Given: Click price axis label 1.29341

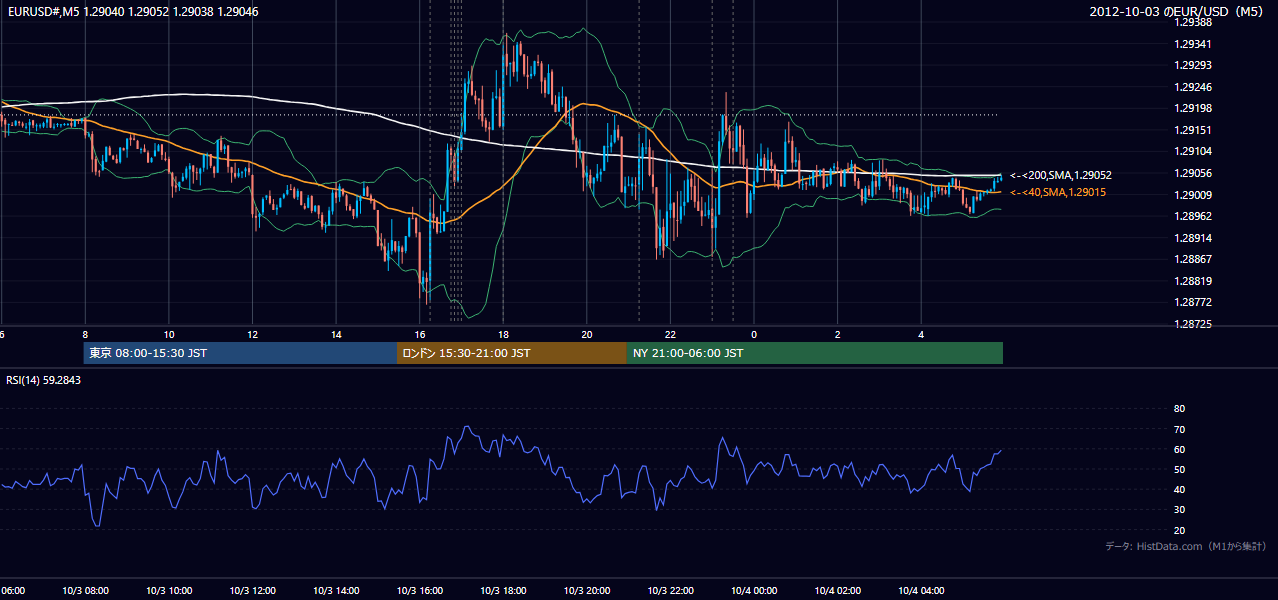Looking at the screenshot, I should pyautogui.click(x=1195, y=44).
